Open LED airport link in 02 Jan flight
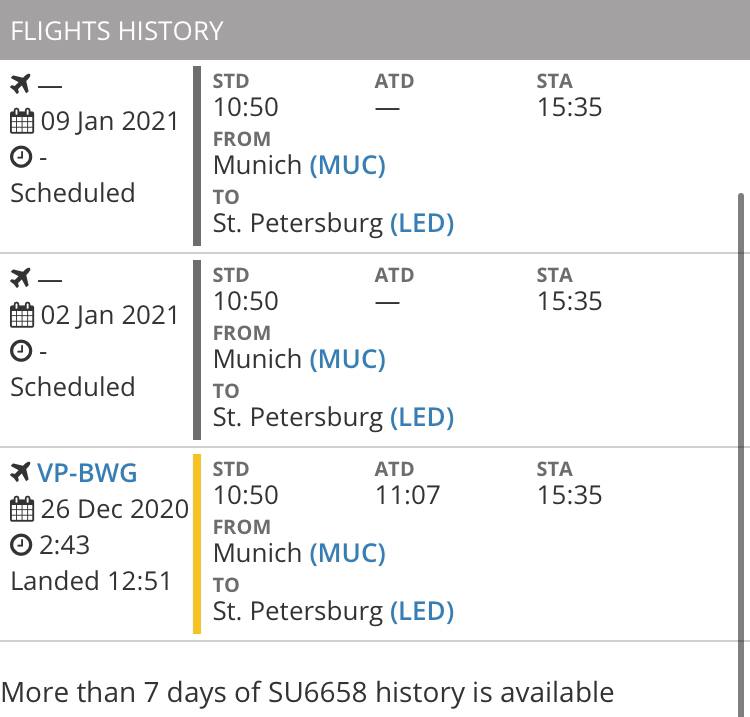 pos(422,417)
